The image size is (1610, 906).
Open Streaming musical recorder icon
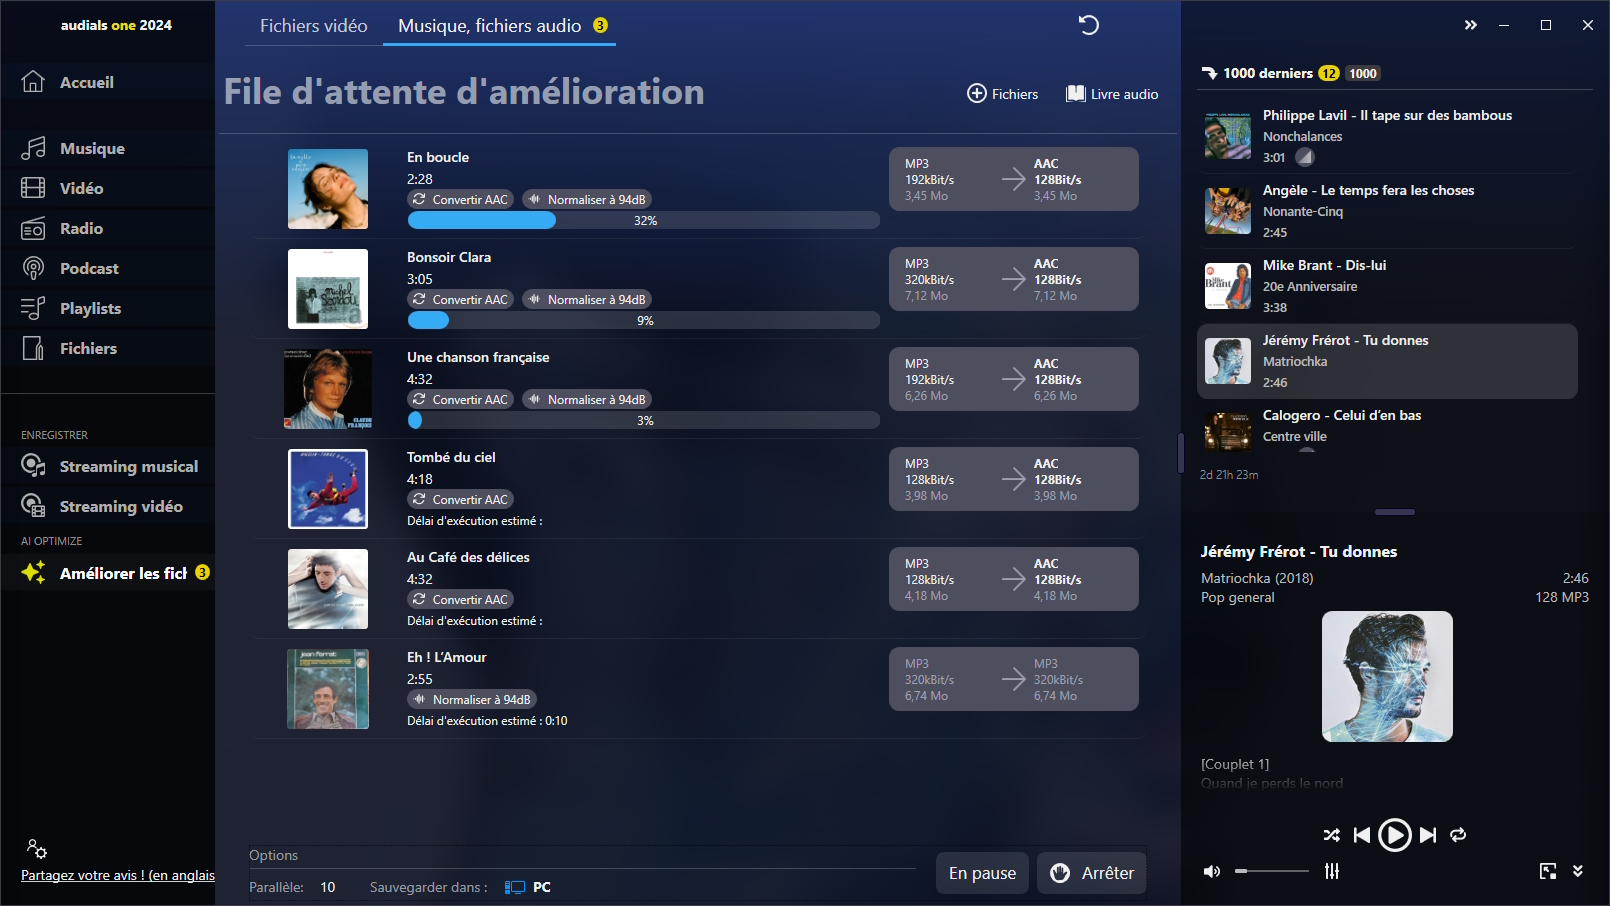[33, 466]
